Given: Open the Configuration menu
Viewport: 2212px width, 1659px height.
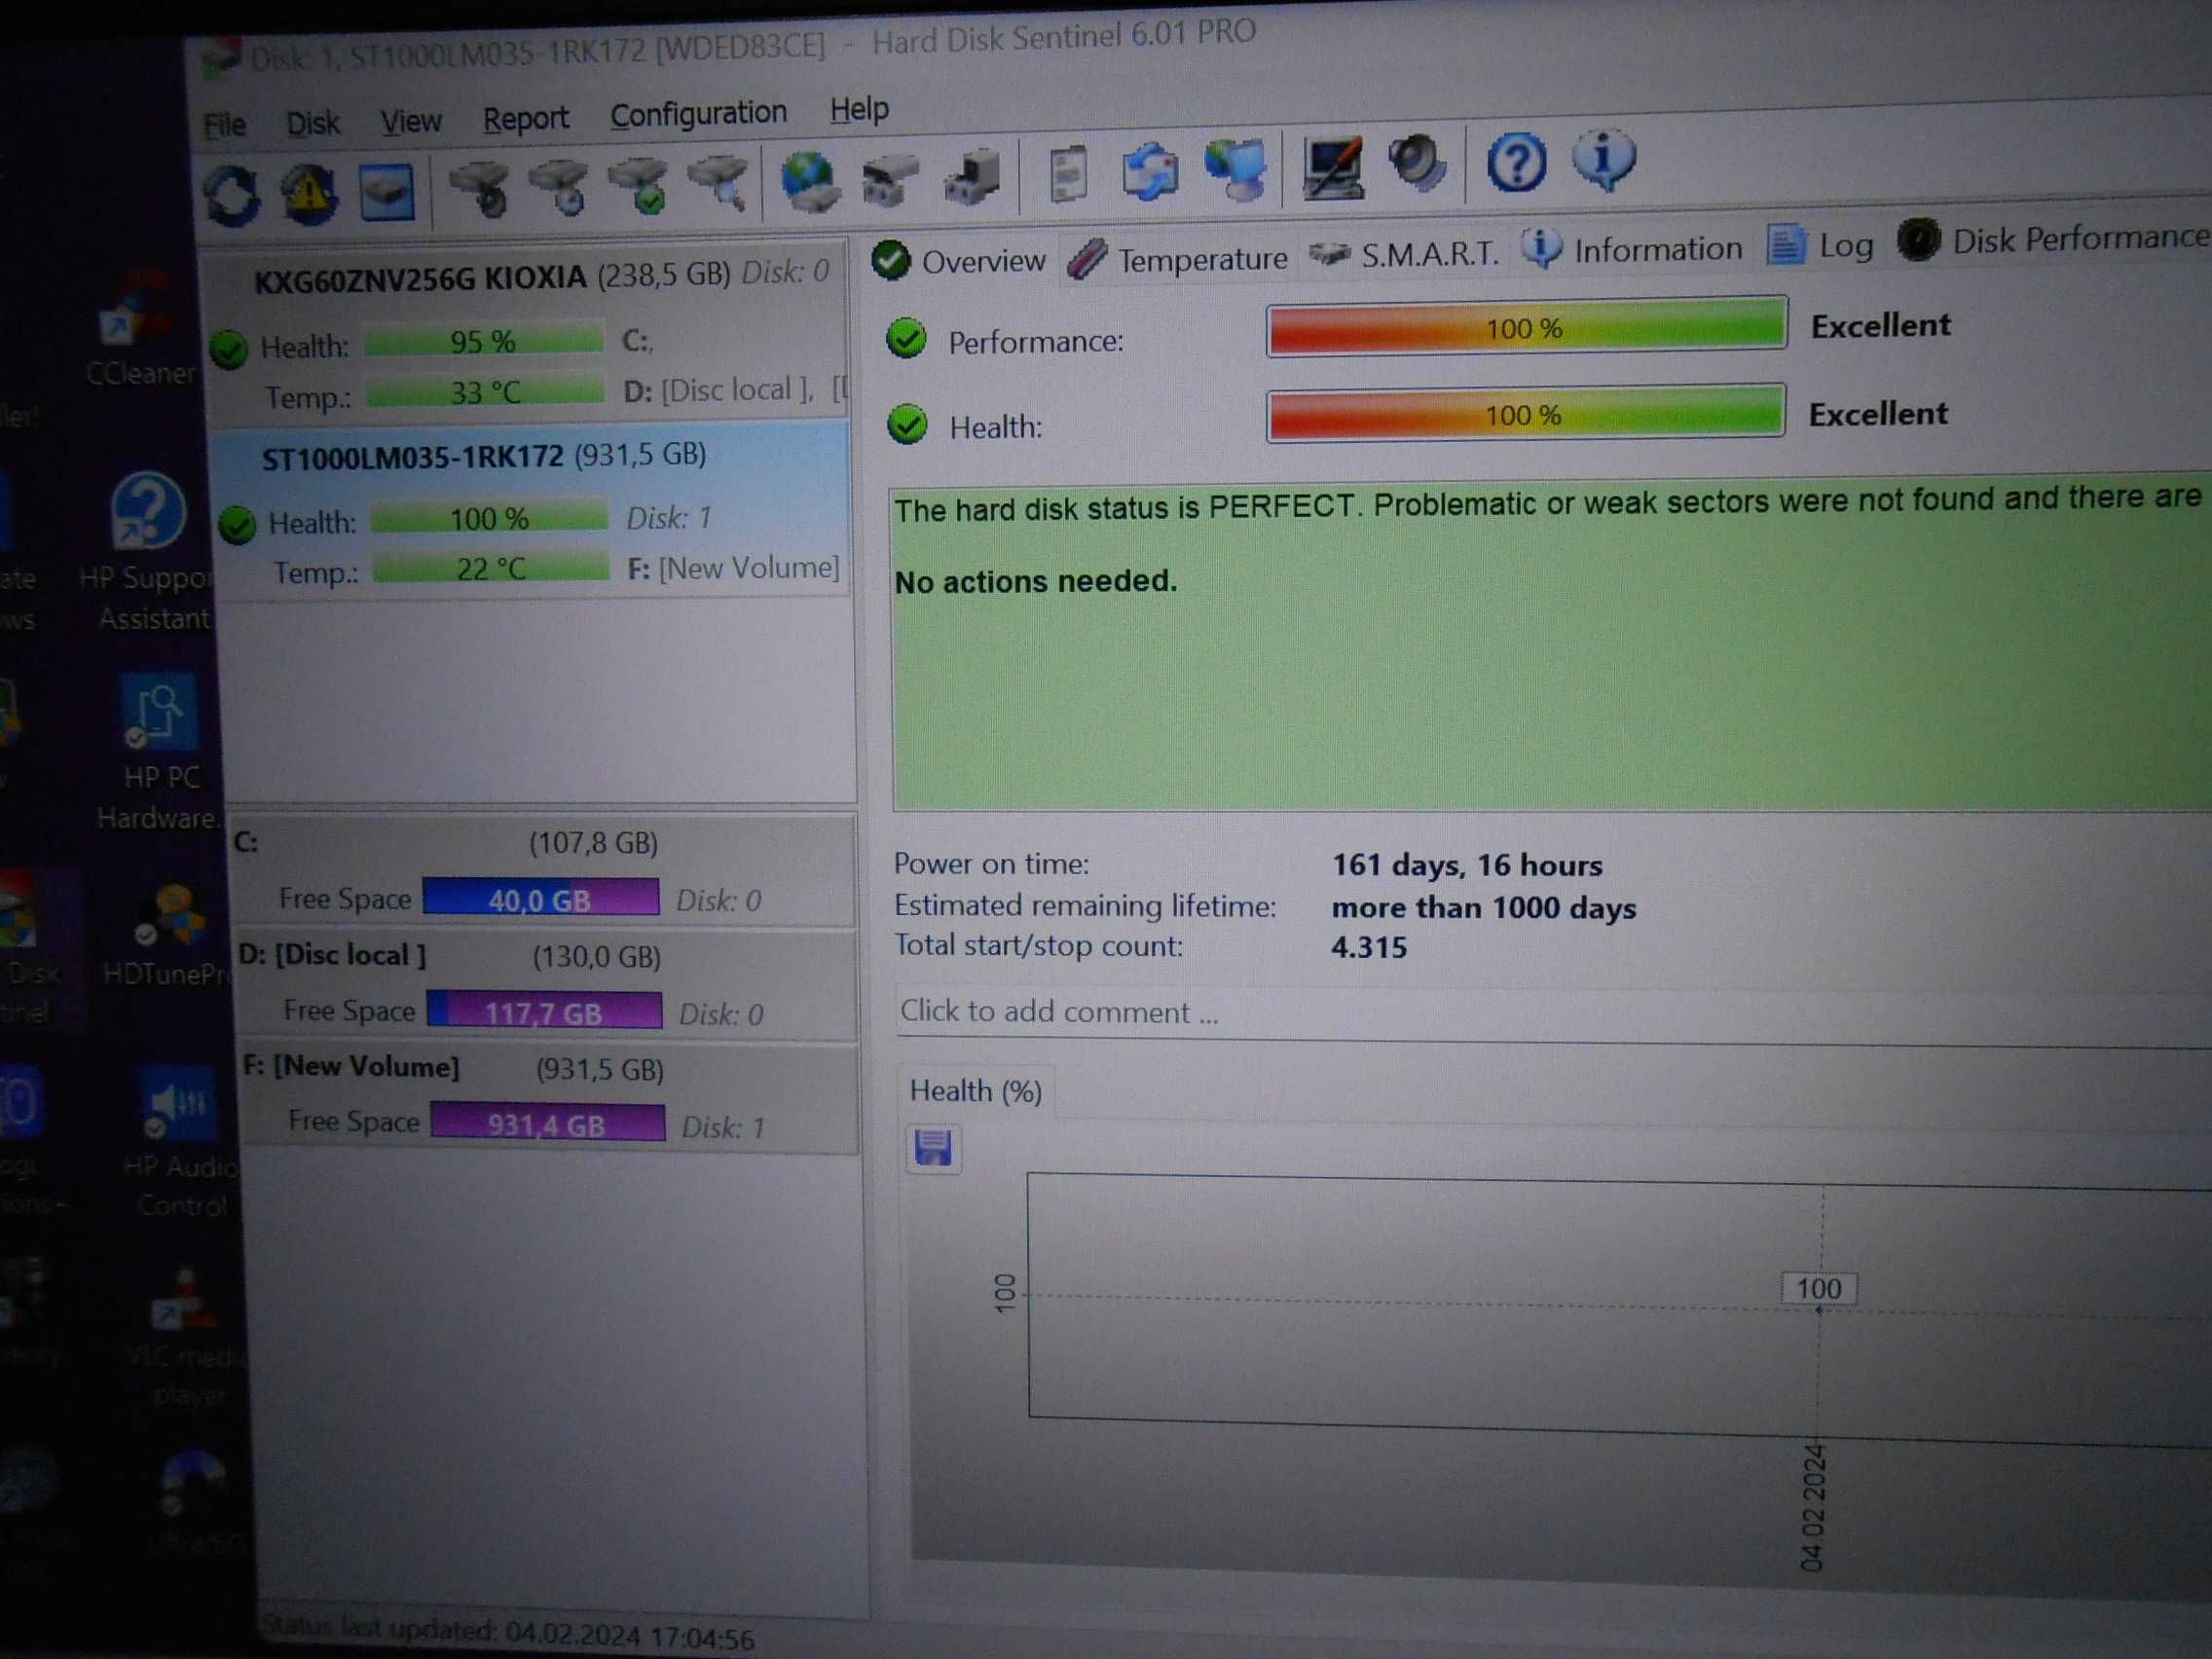Looking at the screenshot, I should click(699, 114).
